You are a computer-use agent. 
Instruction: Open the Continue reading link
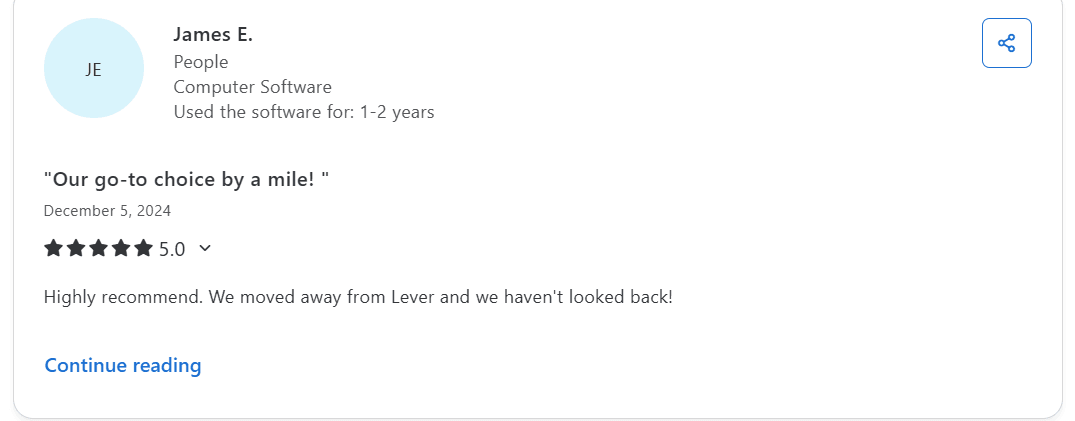pyautogui.click(x=123, y=365)
